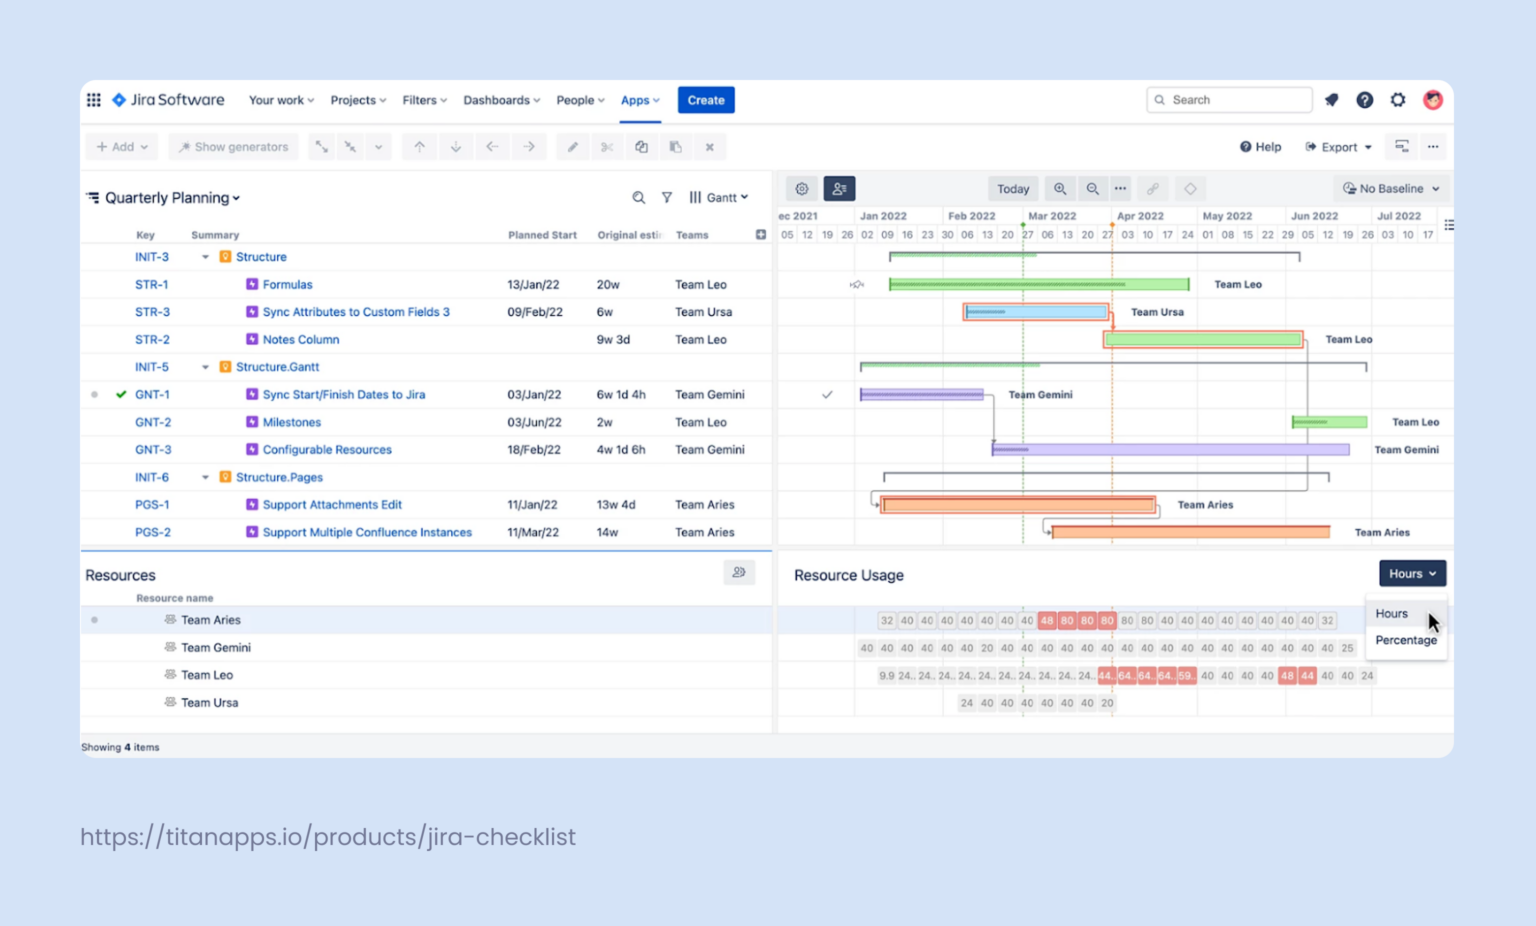The width and height of the screenshot is (1536, 926).
Task: Click the add column plus icon
Action: (761, 235)
